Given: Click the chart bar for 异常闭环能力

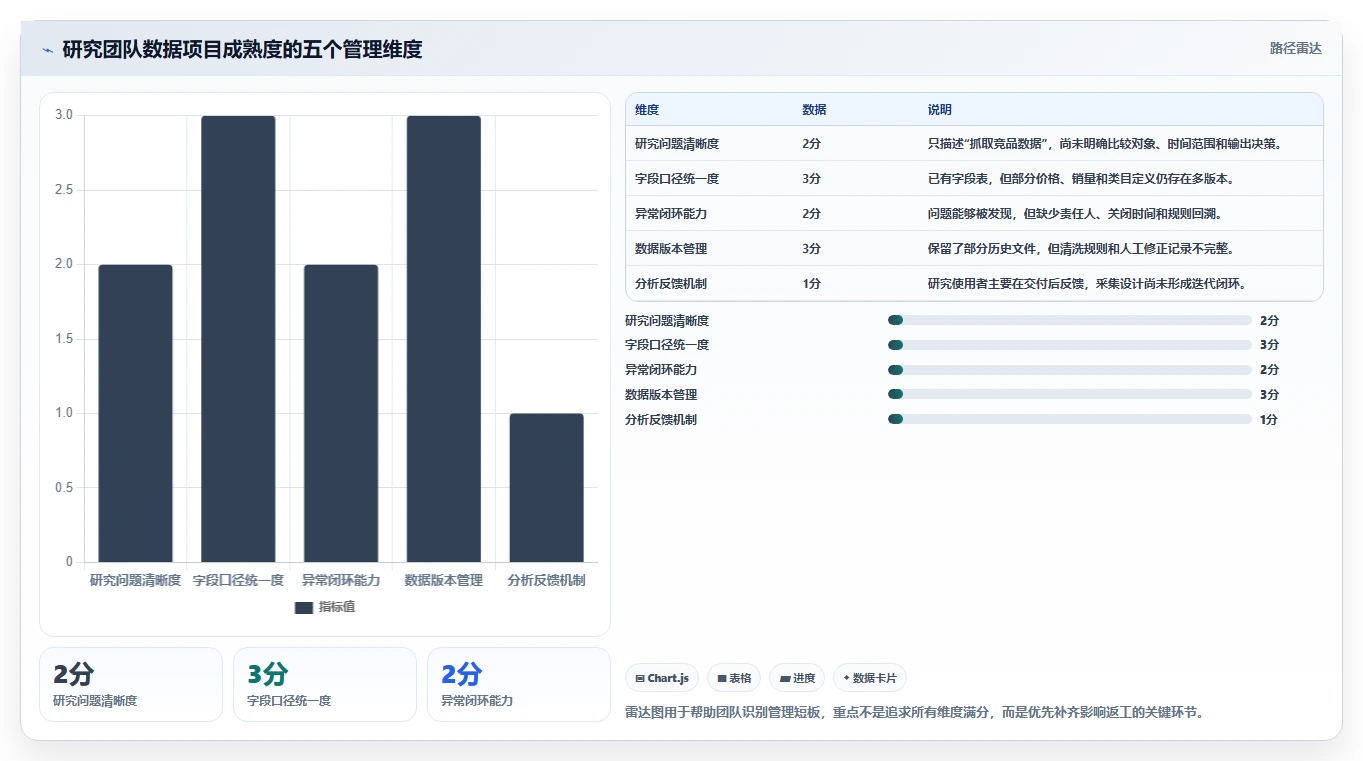Looking at the screenshot, I should pos(341,413).
